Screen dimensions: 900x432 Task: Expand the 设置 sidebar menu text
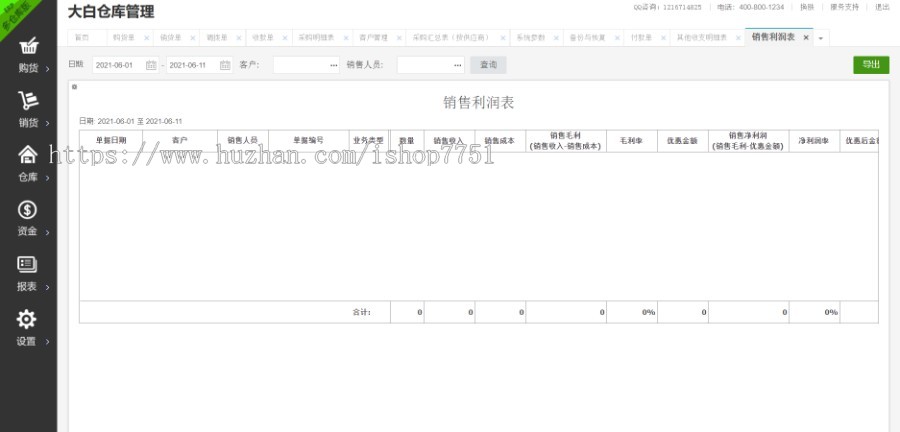tap(26, 341)
